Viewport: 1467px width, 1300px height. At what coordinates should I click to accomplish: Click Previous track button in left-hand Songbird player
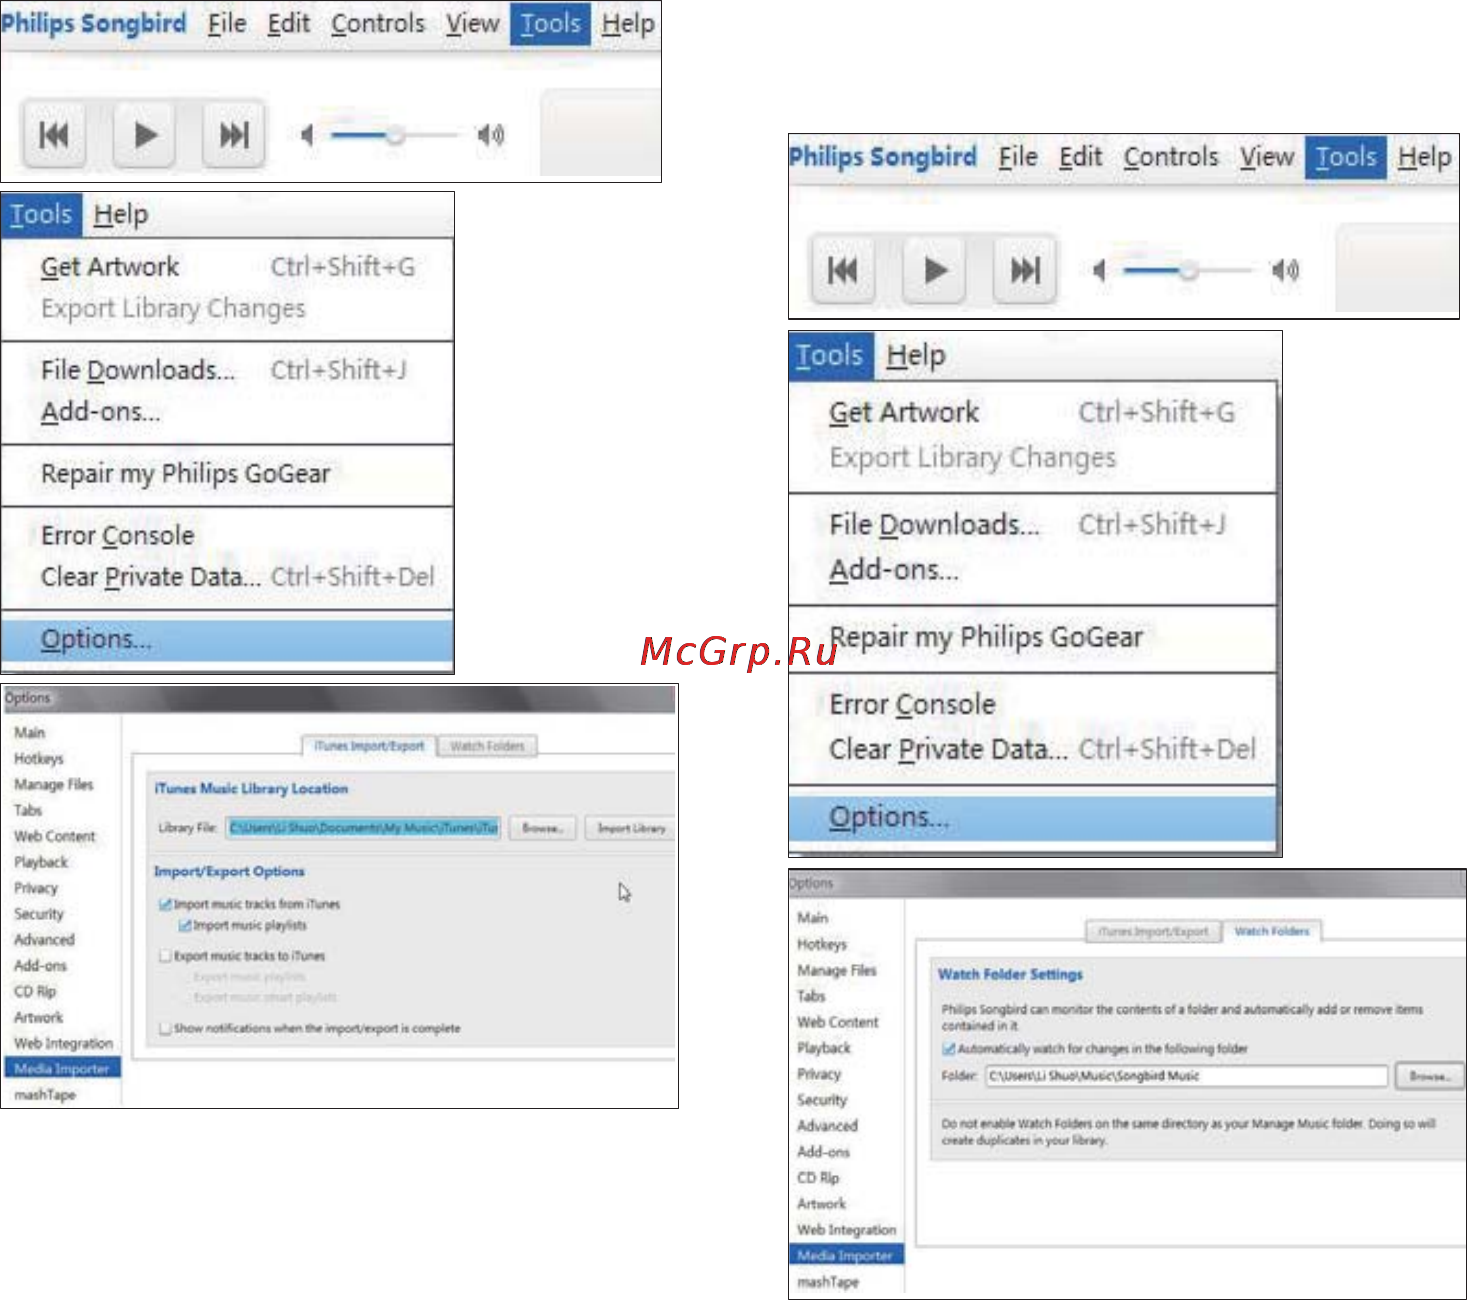click(x=54, y=134)
